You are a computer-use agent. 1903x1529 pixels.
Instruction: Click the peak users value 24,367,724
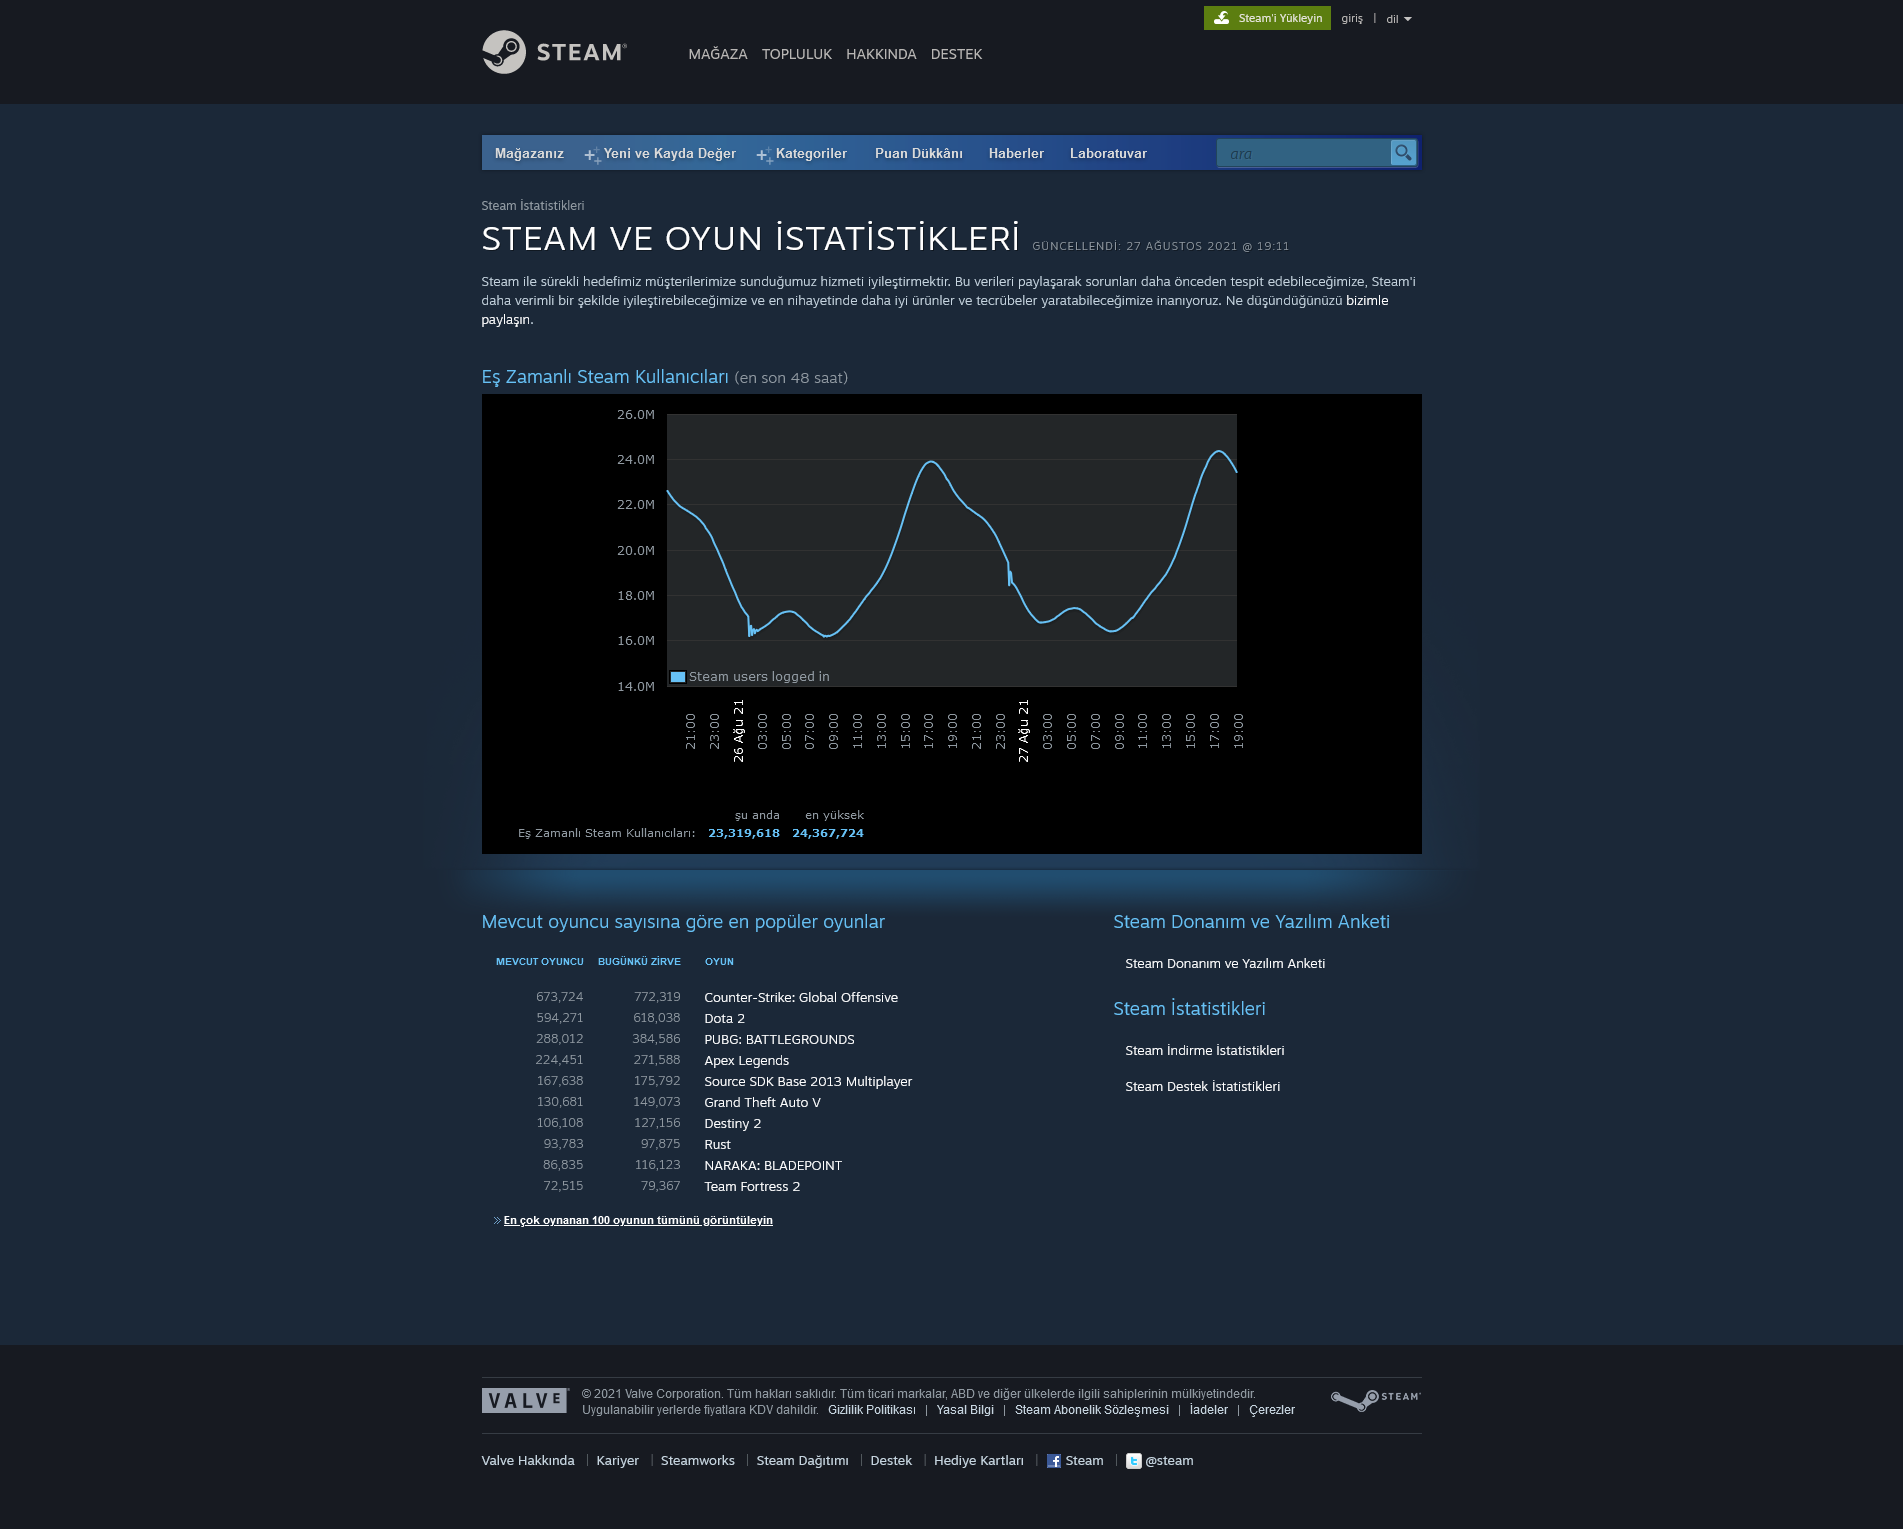[828, 833]
